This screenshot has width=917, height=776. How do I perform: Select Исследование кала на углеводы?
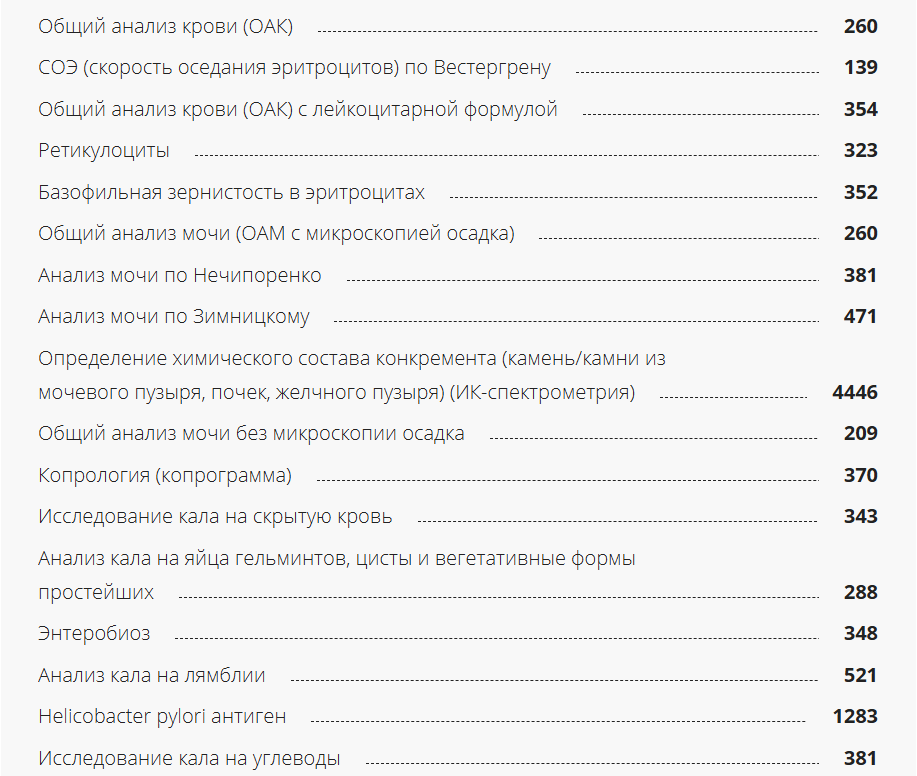pyautogui.click(x=189, y=759)
